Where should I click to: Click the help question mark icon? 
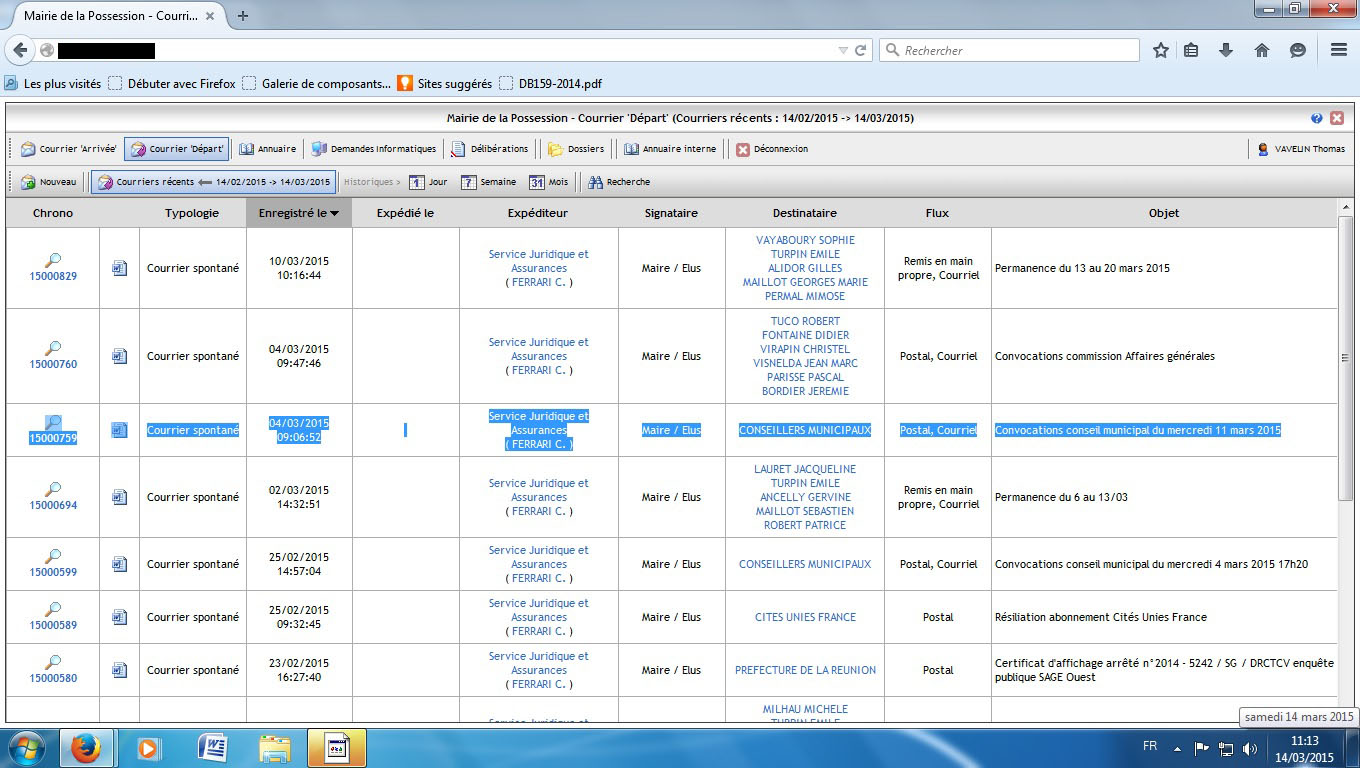point(1317,118)
